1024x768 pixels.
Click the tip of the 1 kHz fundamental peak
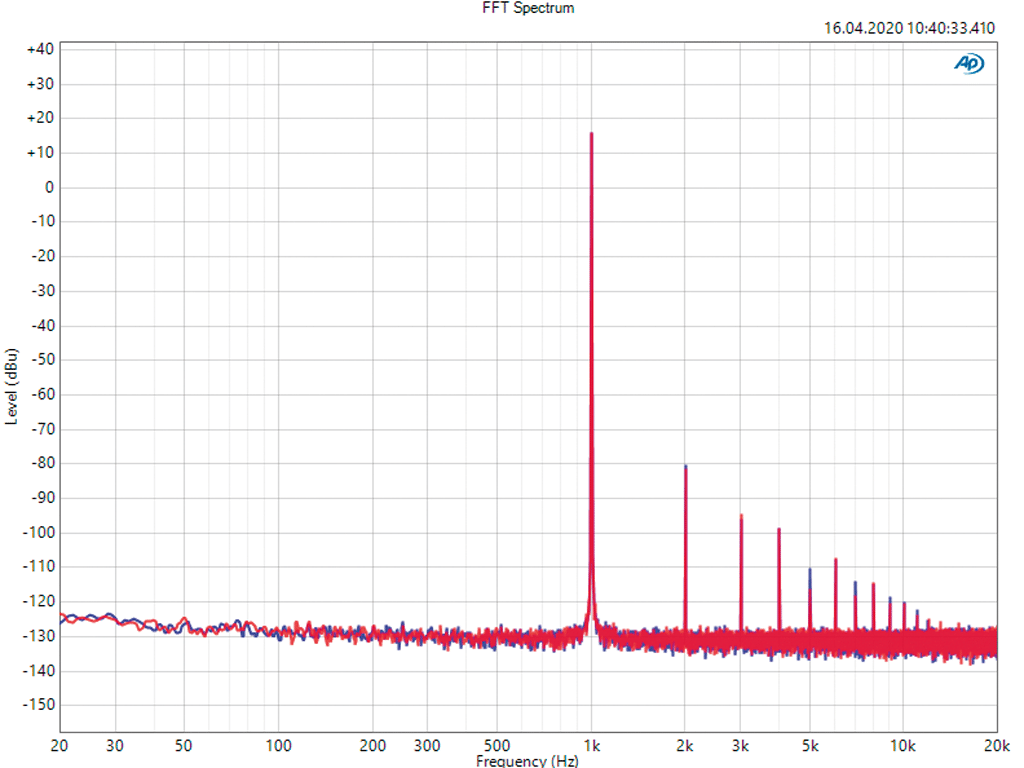[x=591, y=134]
